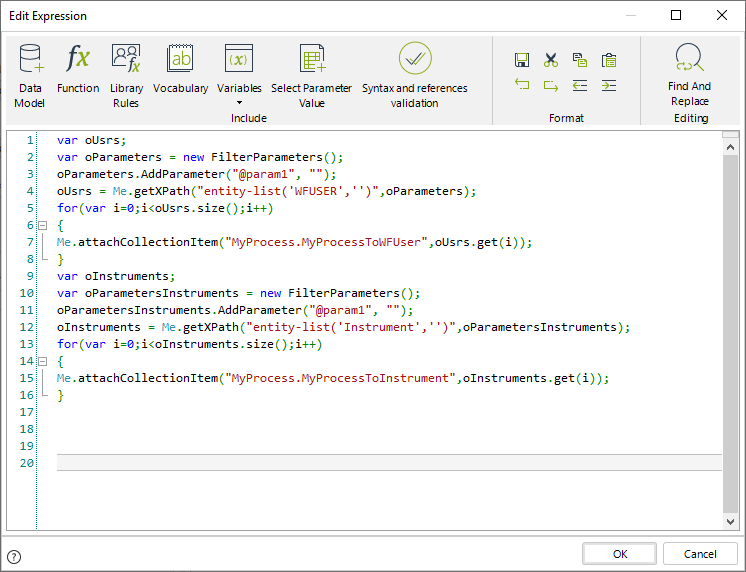The image size is (746, 572).
Task: Click 'var oInstruments;' on line 9
Action: pyautogui.click(x=116, y=276)
